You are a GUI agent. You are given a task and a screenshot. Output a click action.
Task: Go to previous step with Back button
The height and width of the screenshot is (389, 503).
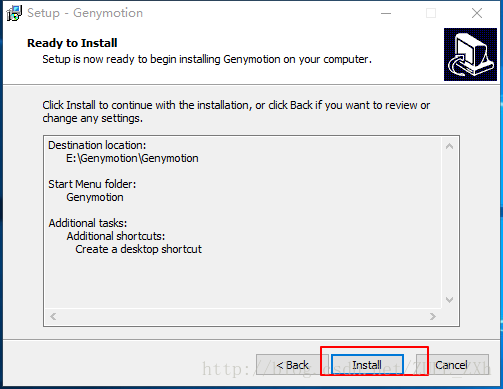click(x=292, y=365)
